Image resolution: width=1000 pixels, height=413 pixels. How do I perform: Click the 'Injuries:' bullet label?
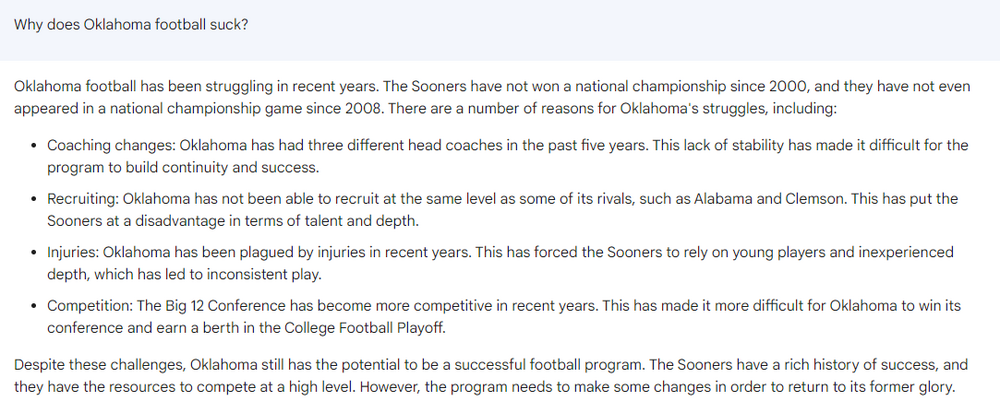(73, 252)
